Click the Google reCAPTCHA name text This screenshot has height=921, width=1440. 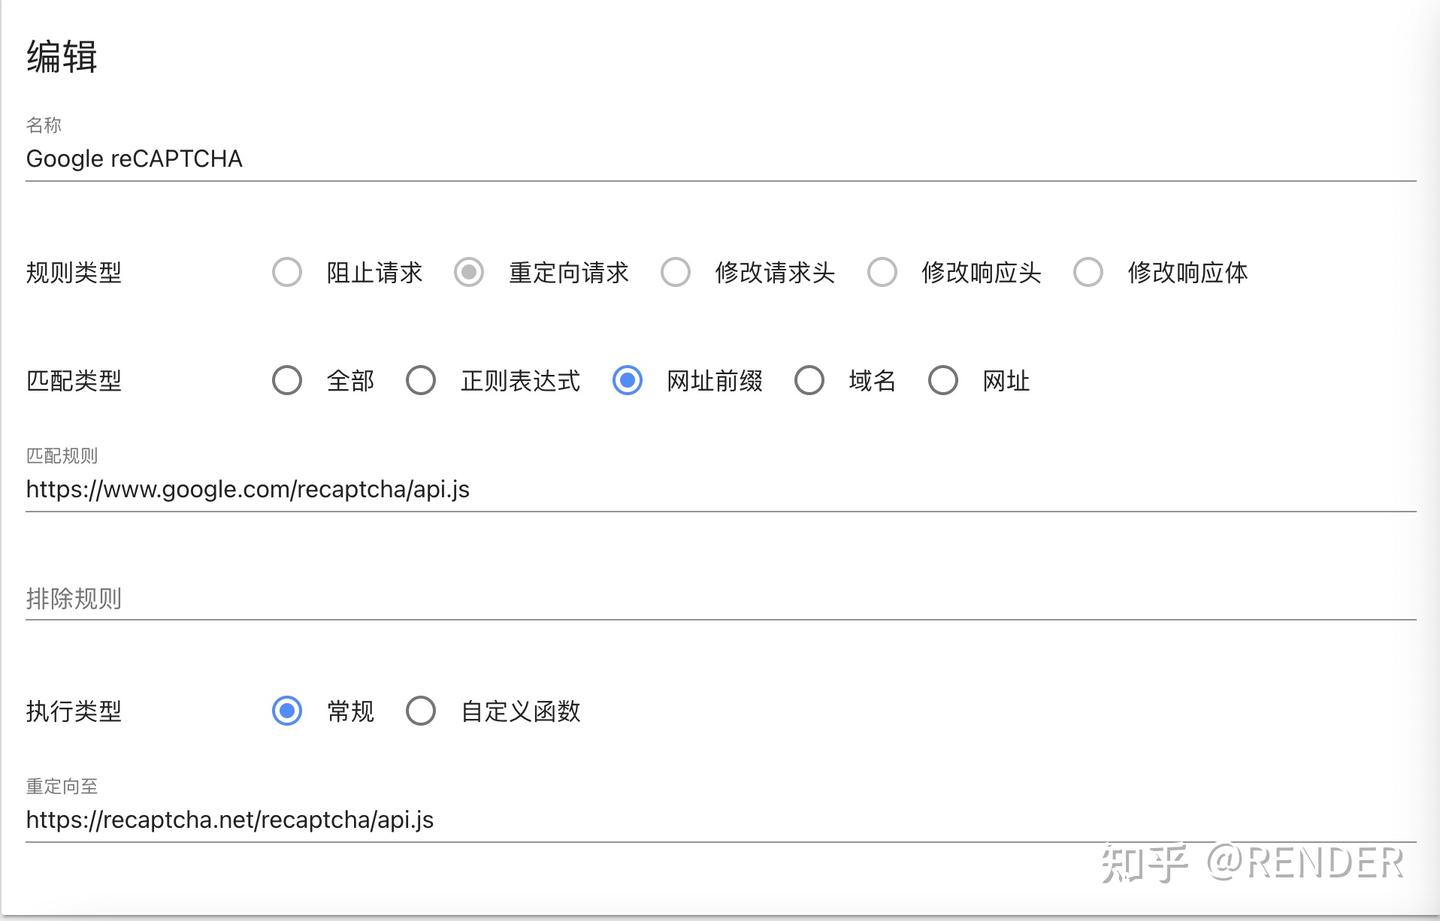(134, 159)
